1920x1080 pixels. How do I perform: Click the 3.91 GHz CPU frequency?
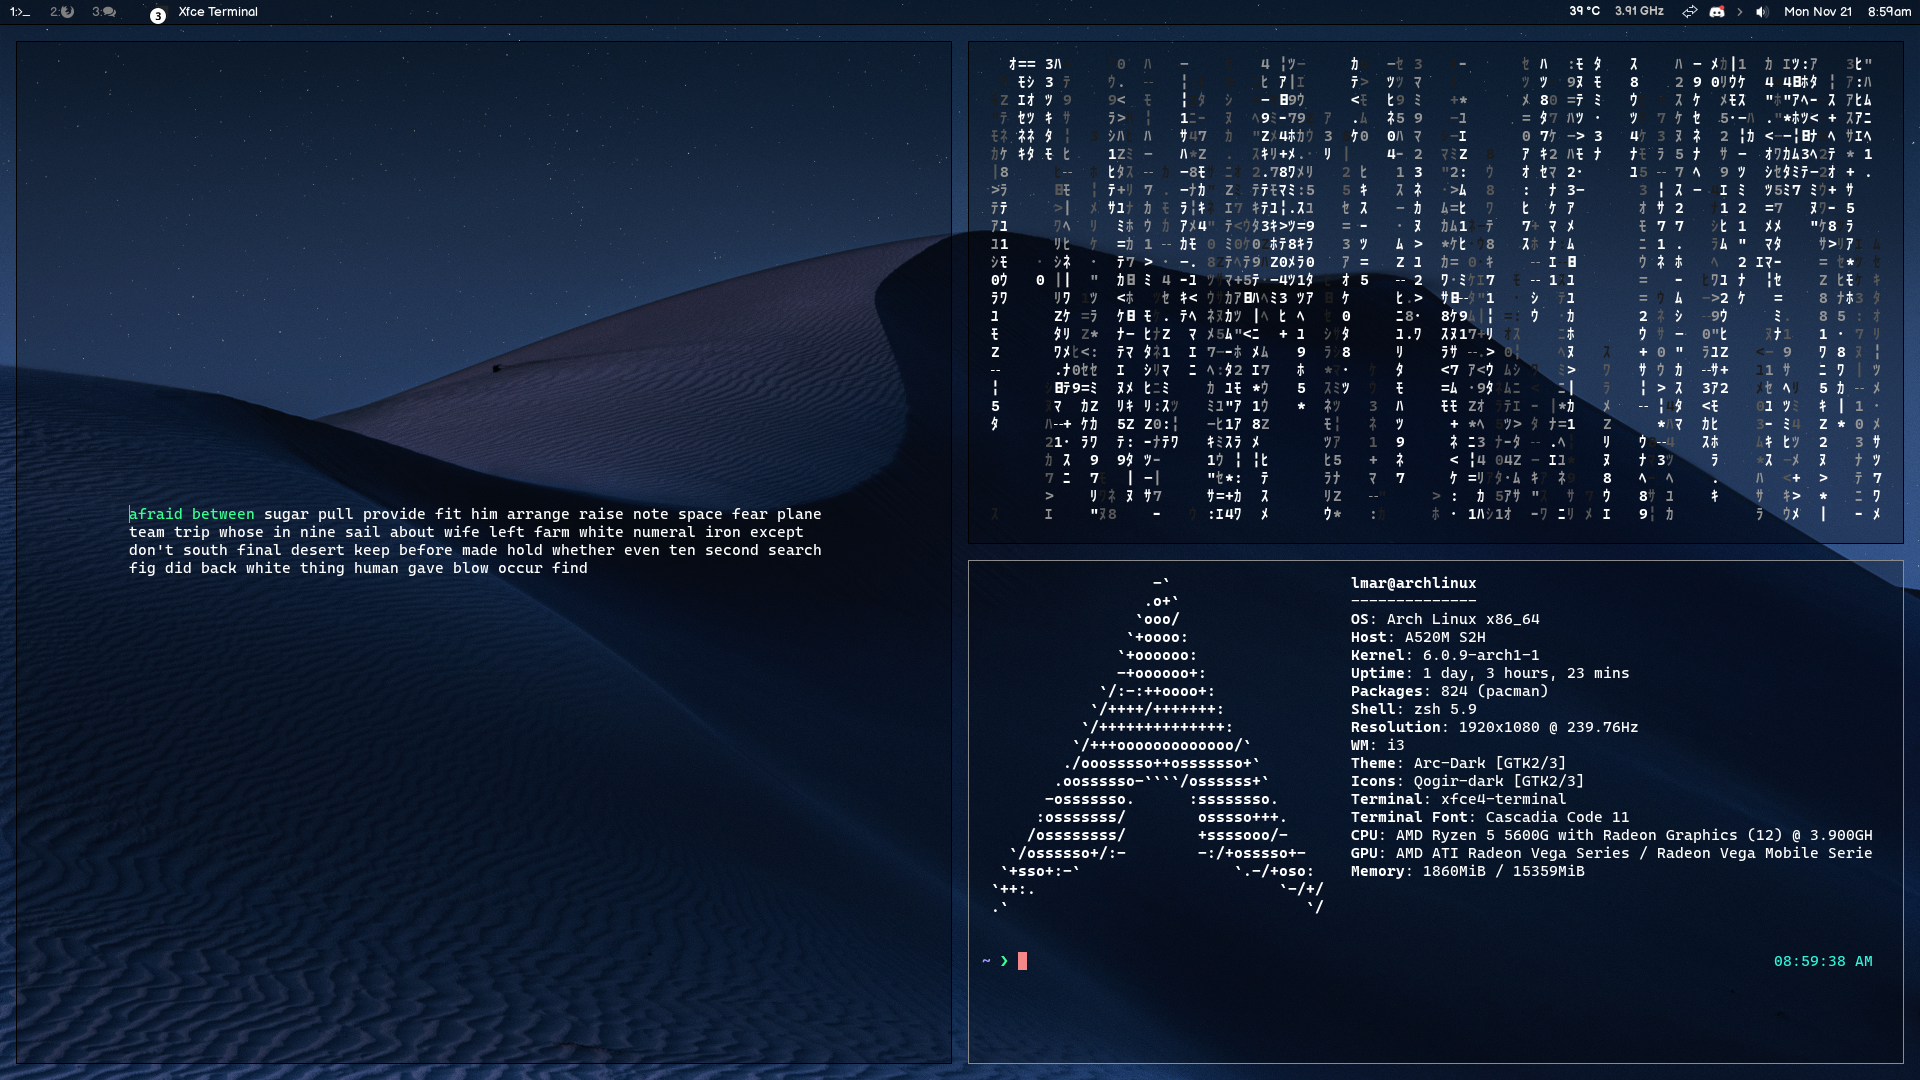tap(1639, 11)
